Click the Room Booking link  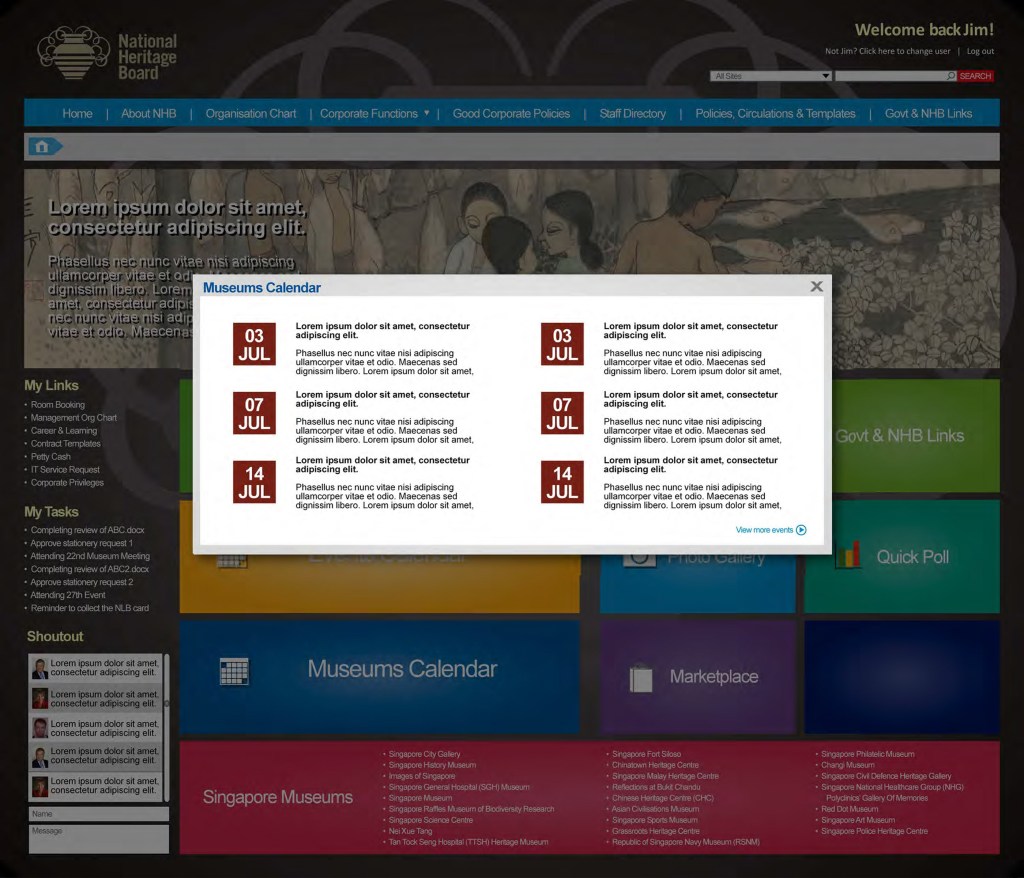pos(58,405)
